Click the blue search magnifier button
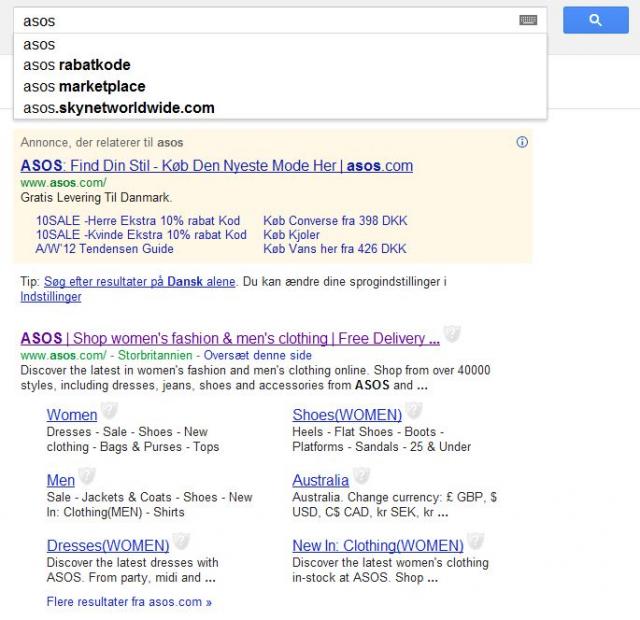Viewport: 640px width, 620px height. coord(595,20)
